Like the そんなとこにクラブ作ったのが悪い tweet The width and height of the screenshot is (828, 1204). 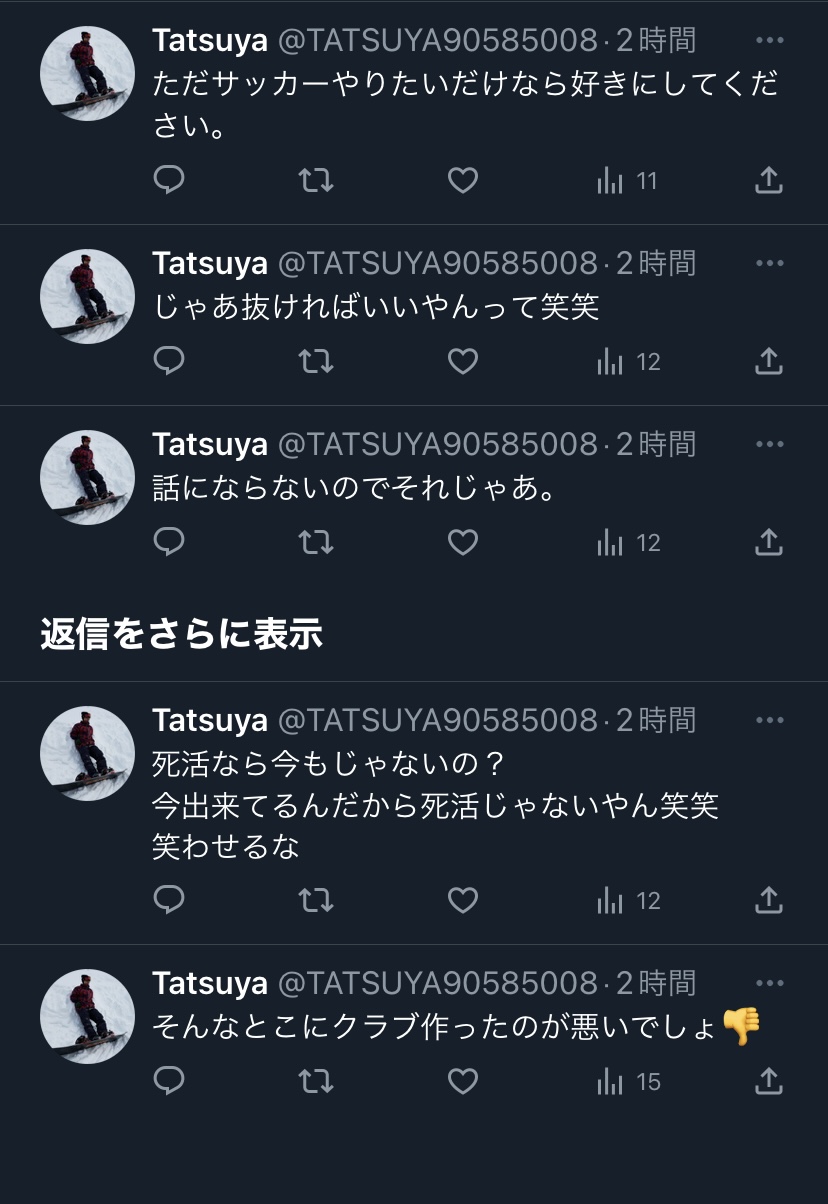pos(462,1082)
